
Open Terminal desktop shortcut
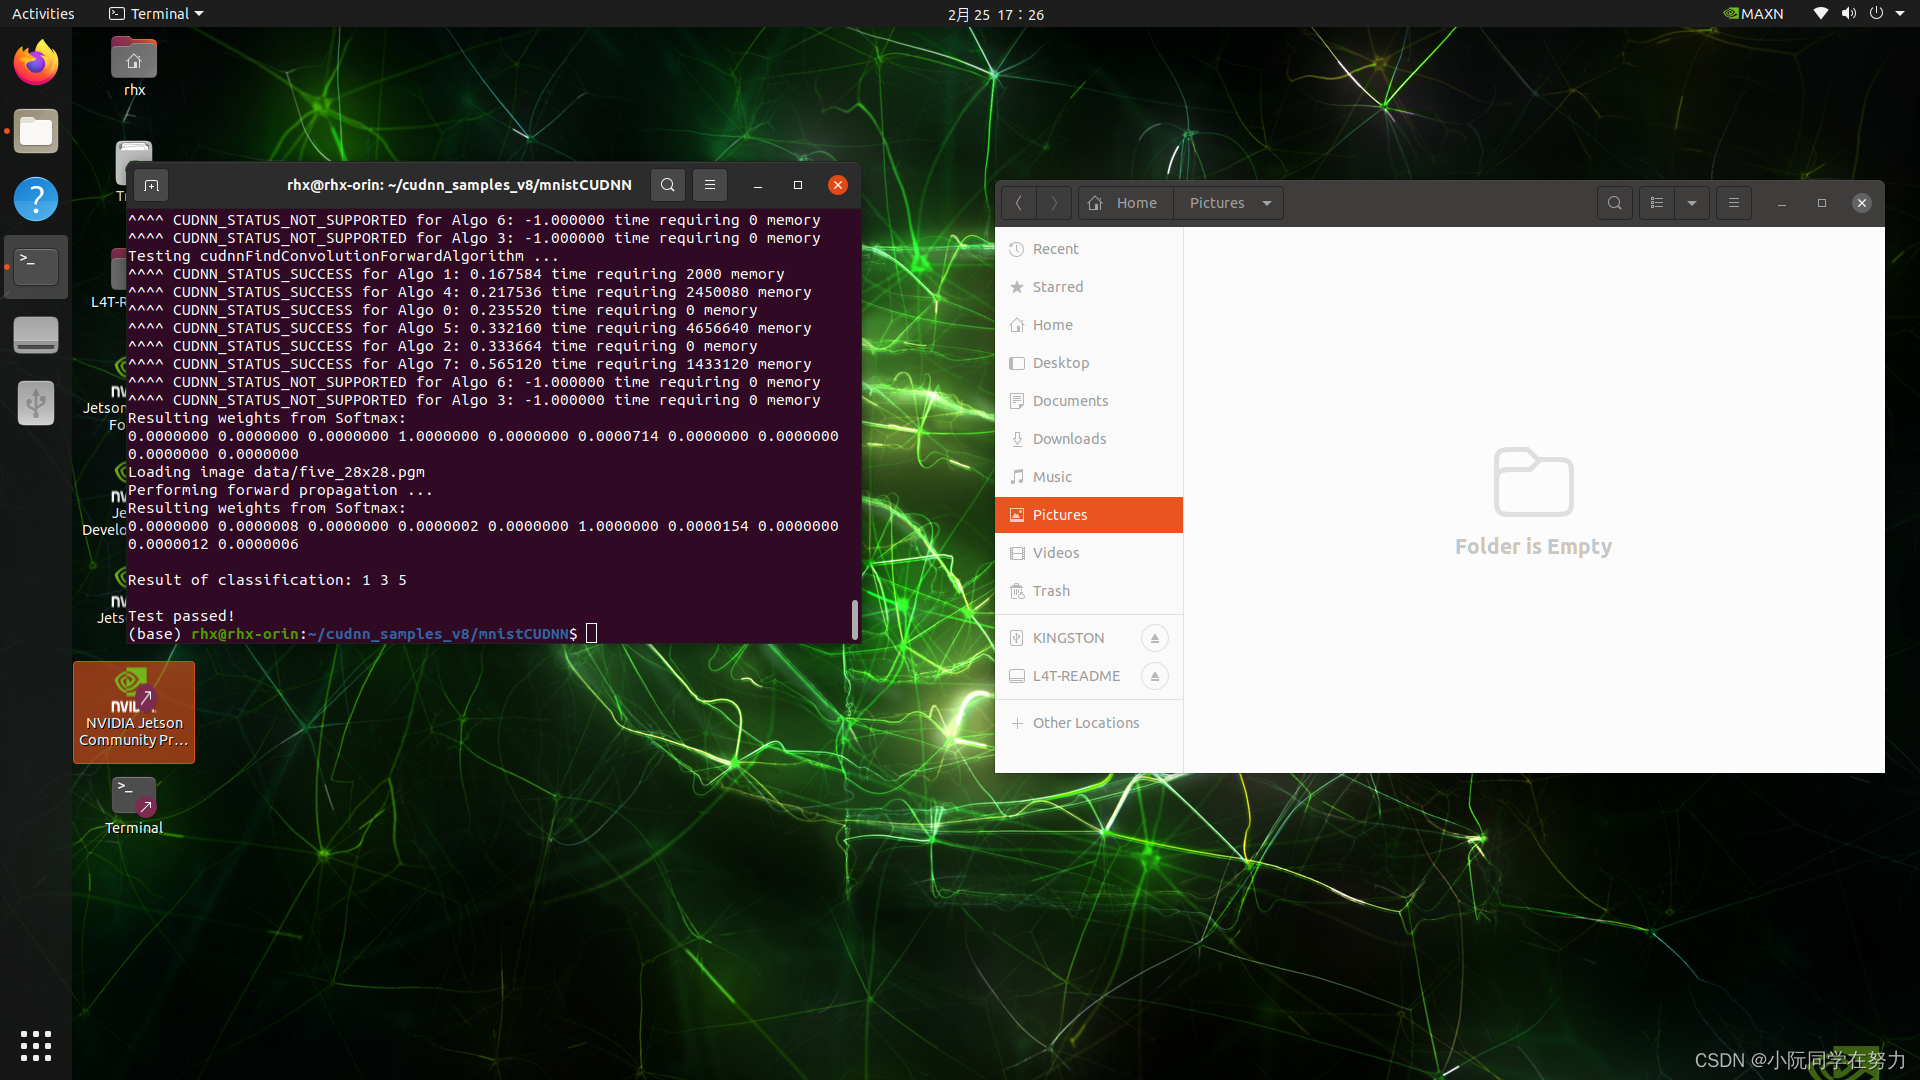tap(134, 805)
